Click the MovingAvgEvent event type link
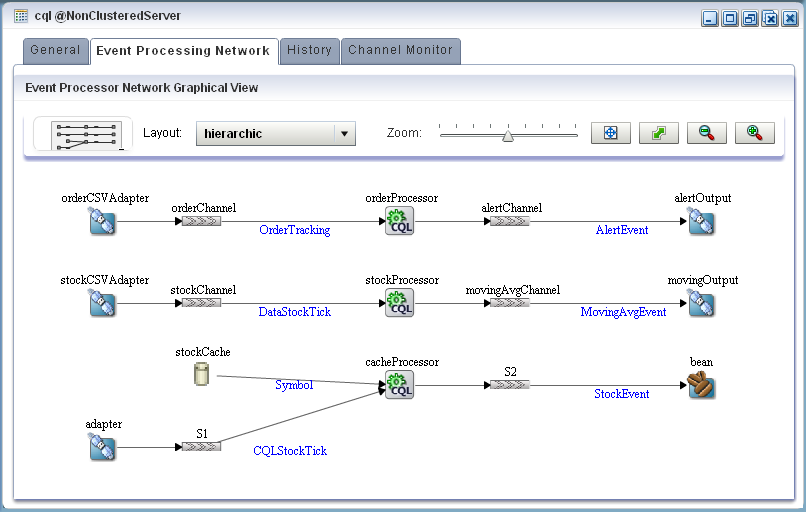The height and width of the screenshot is (512, 806). (x=623, y=312)
